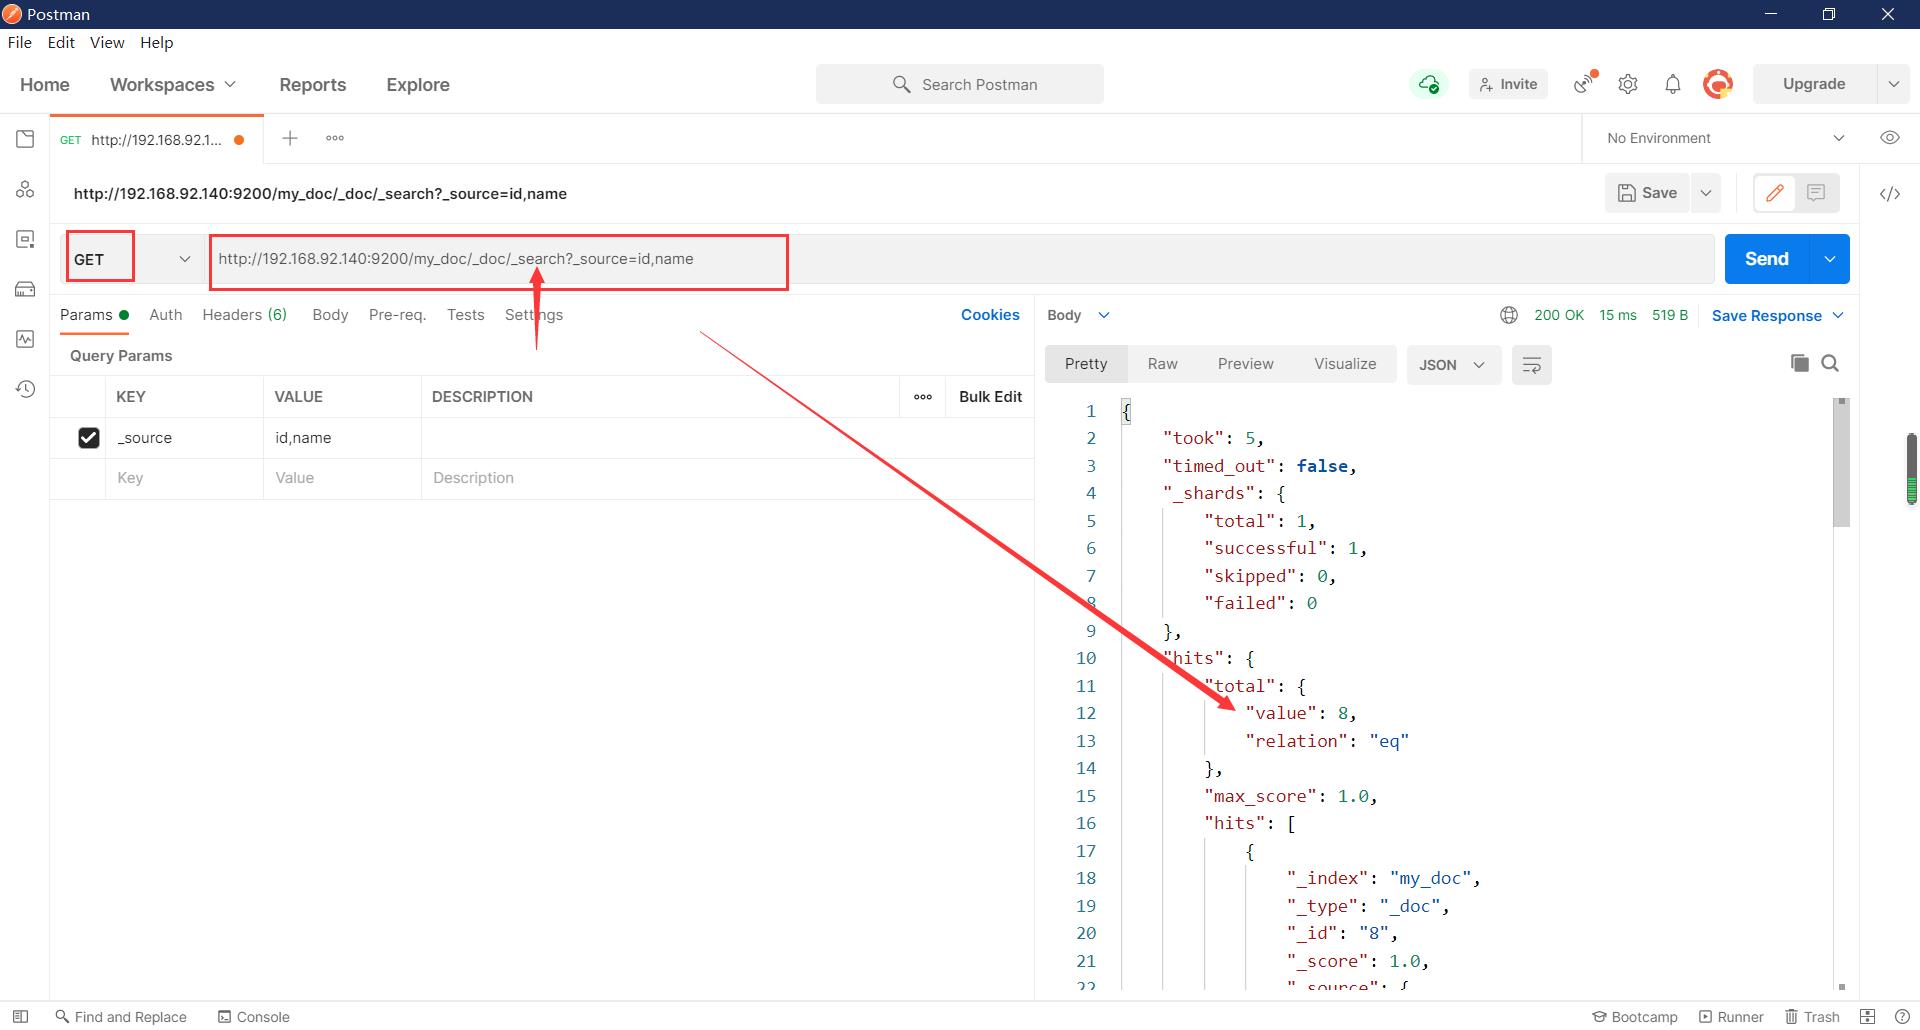Search within the response body
The image size is (1920, 1030).
[x=1830, y=363]
